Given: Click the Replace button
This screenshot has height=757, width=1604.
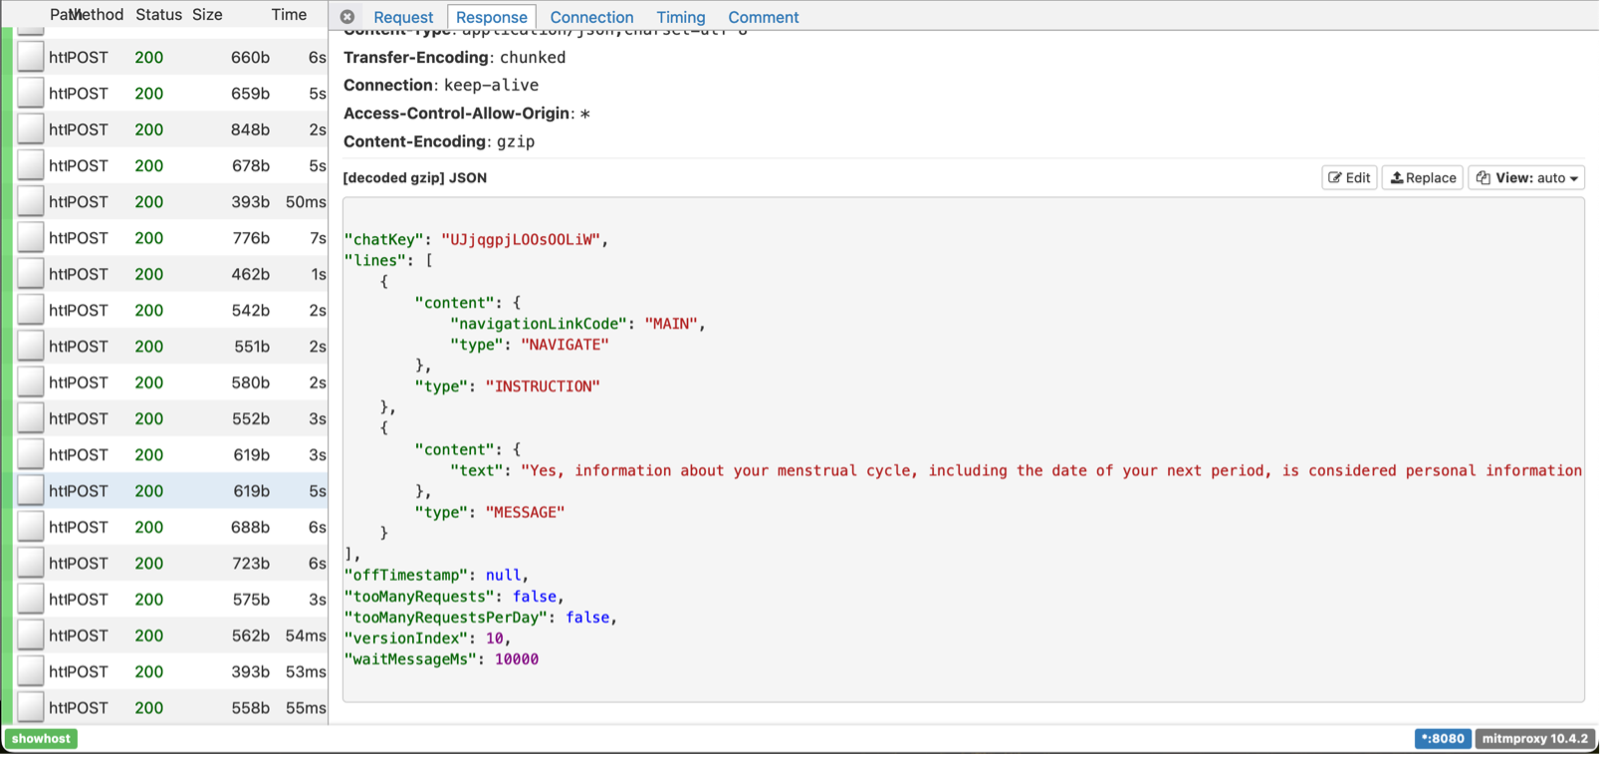Looking at the screenshot, I should point(1422,178).
